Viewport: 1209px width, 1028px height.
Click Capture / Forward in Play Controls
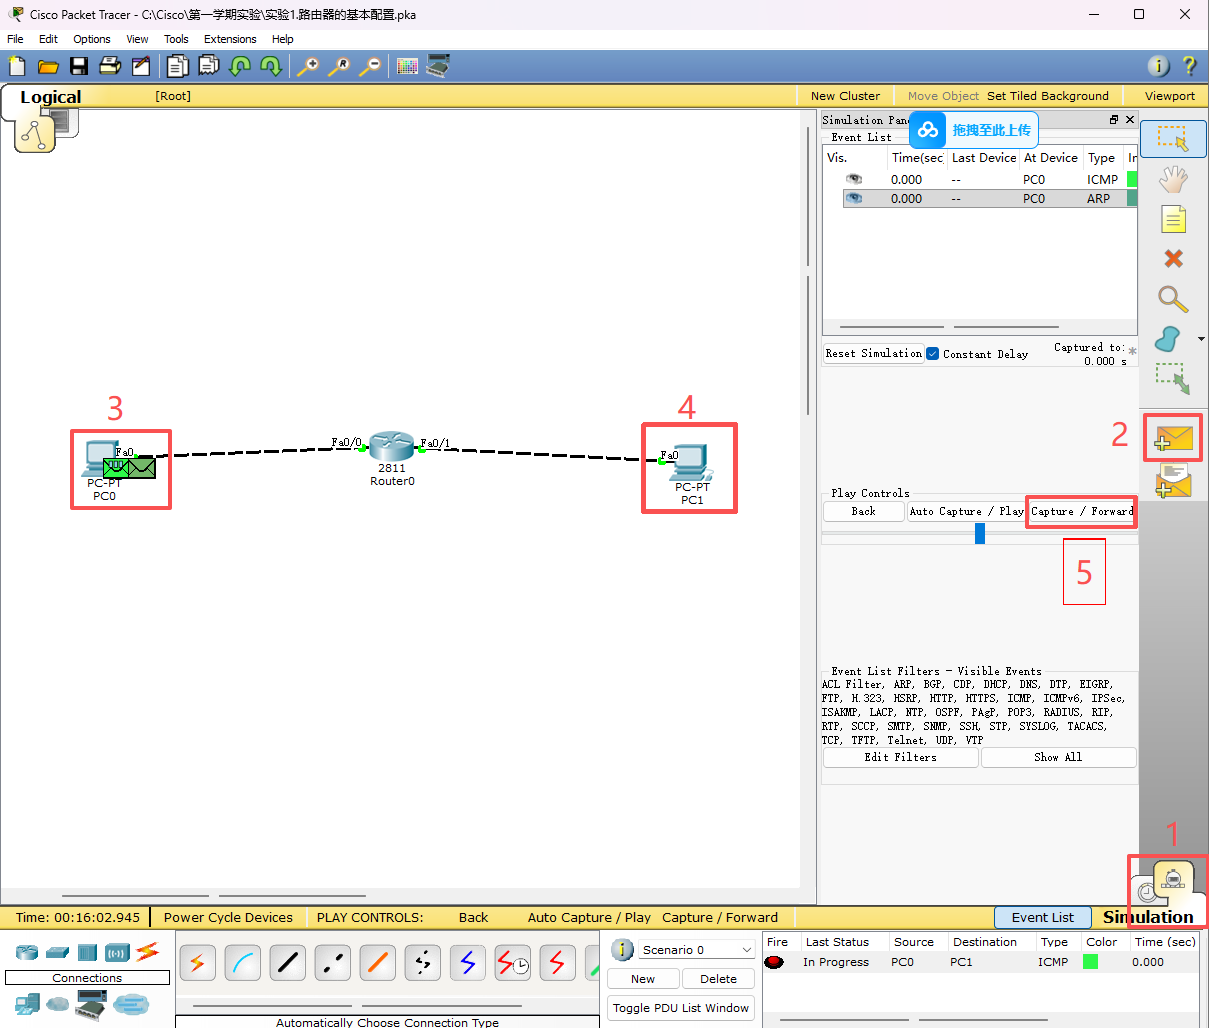(x=1082, y=511)
